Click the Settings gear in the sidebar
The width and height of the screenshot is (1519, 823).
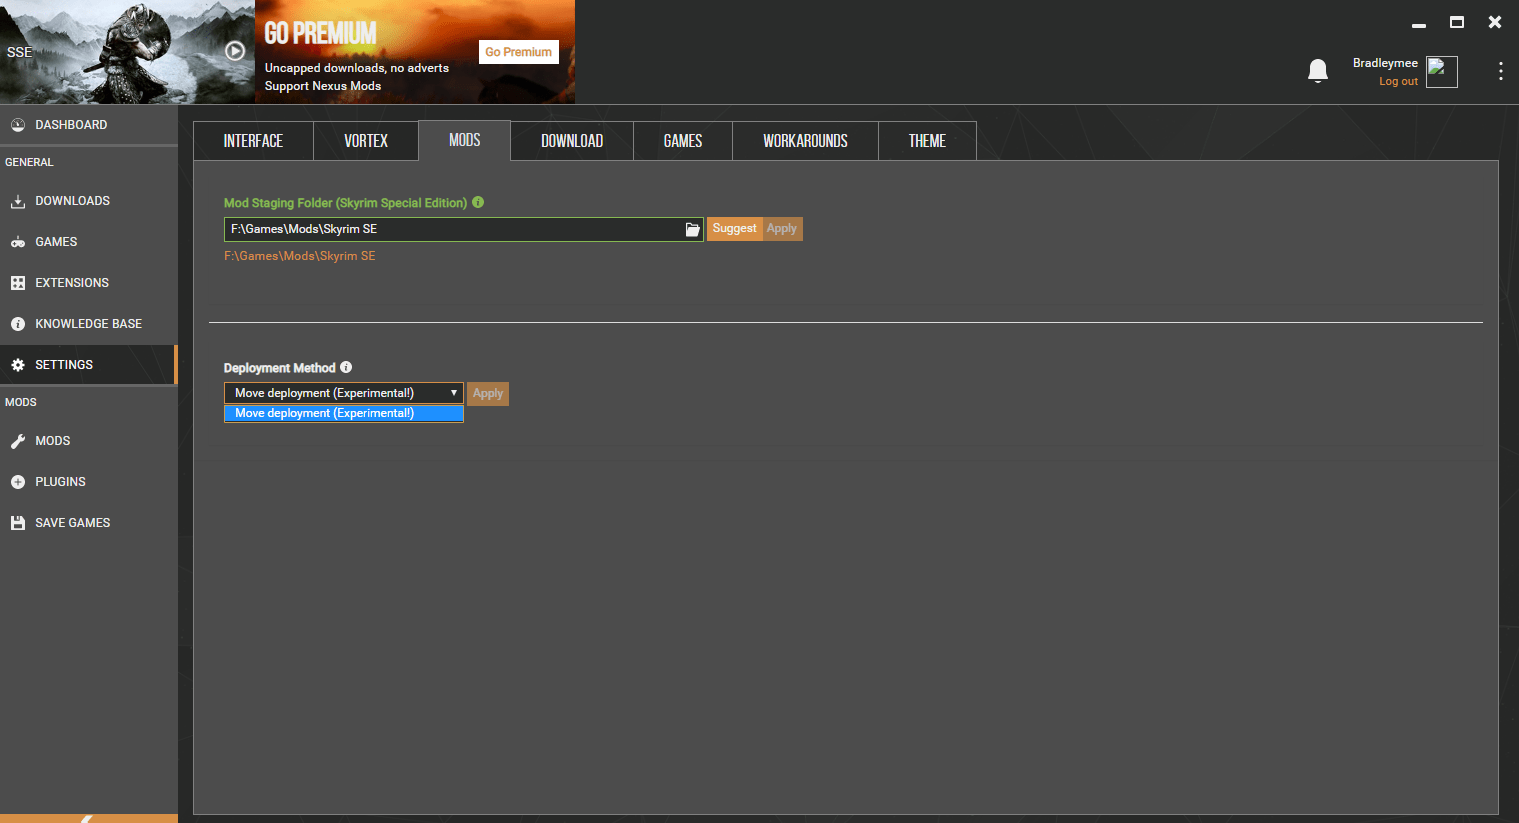pyautogui.click(x=63, y=364)
